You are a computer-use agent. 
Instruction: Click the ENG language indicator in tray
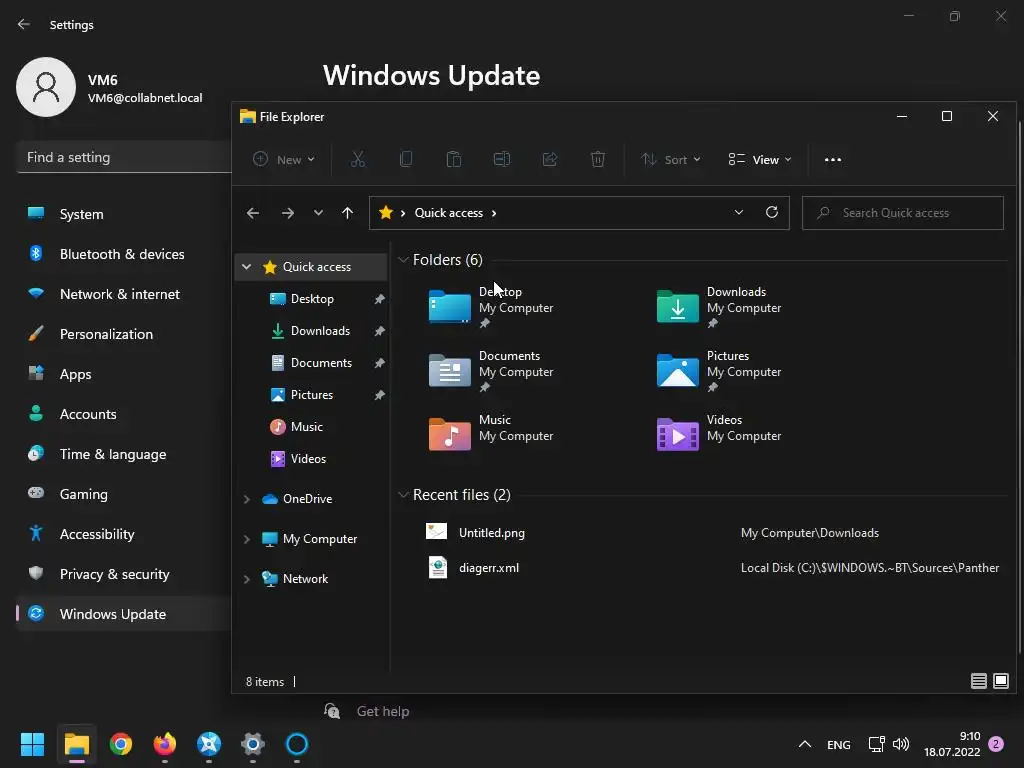(839, 744)
